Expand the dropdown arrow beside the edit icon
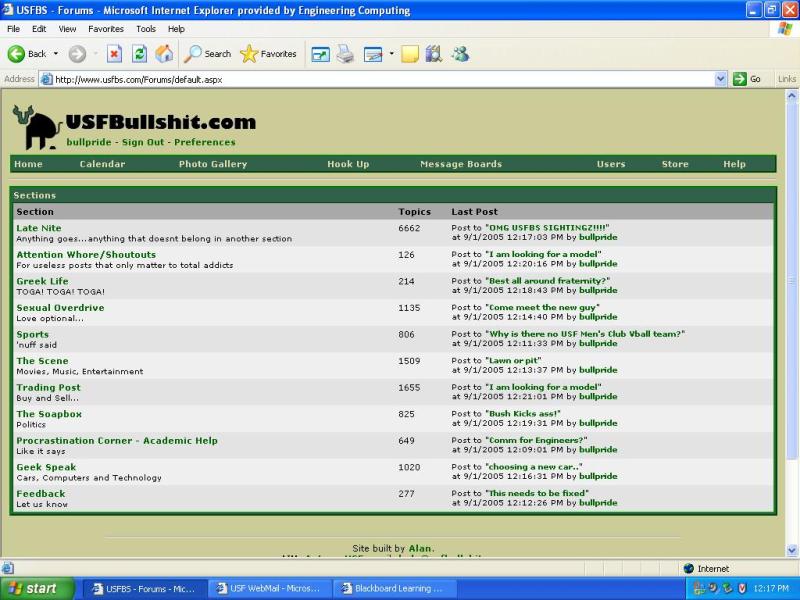This screenshot has width=800, height=600. 391,54
